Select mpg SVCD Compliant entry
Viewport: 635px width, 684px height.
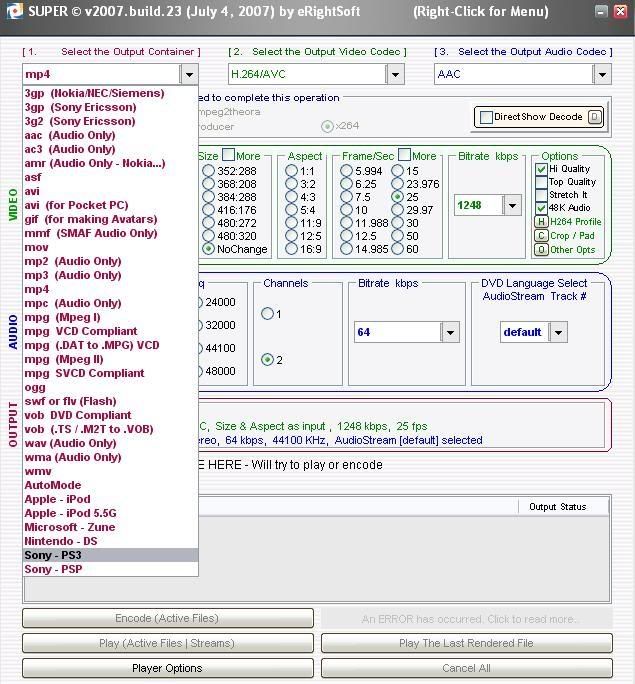(x=110, y=373)
